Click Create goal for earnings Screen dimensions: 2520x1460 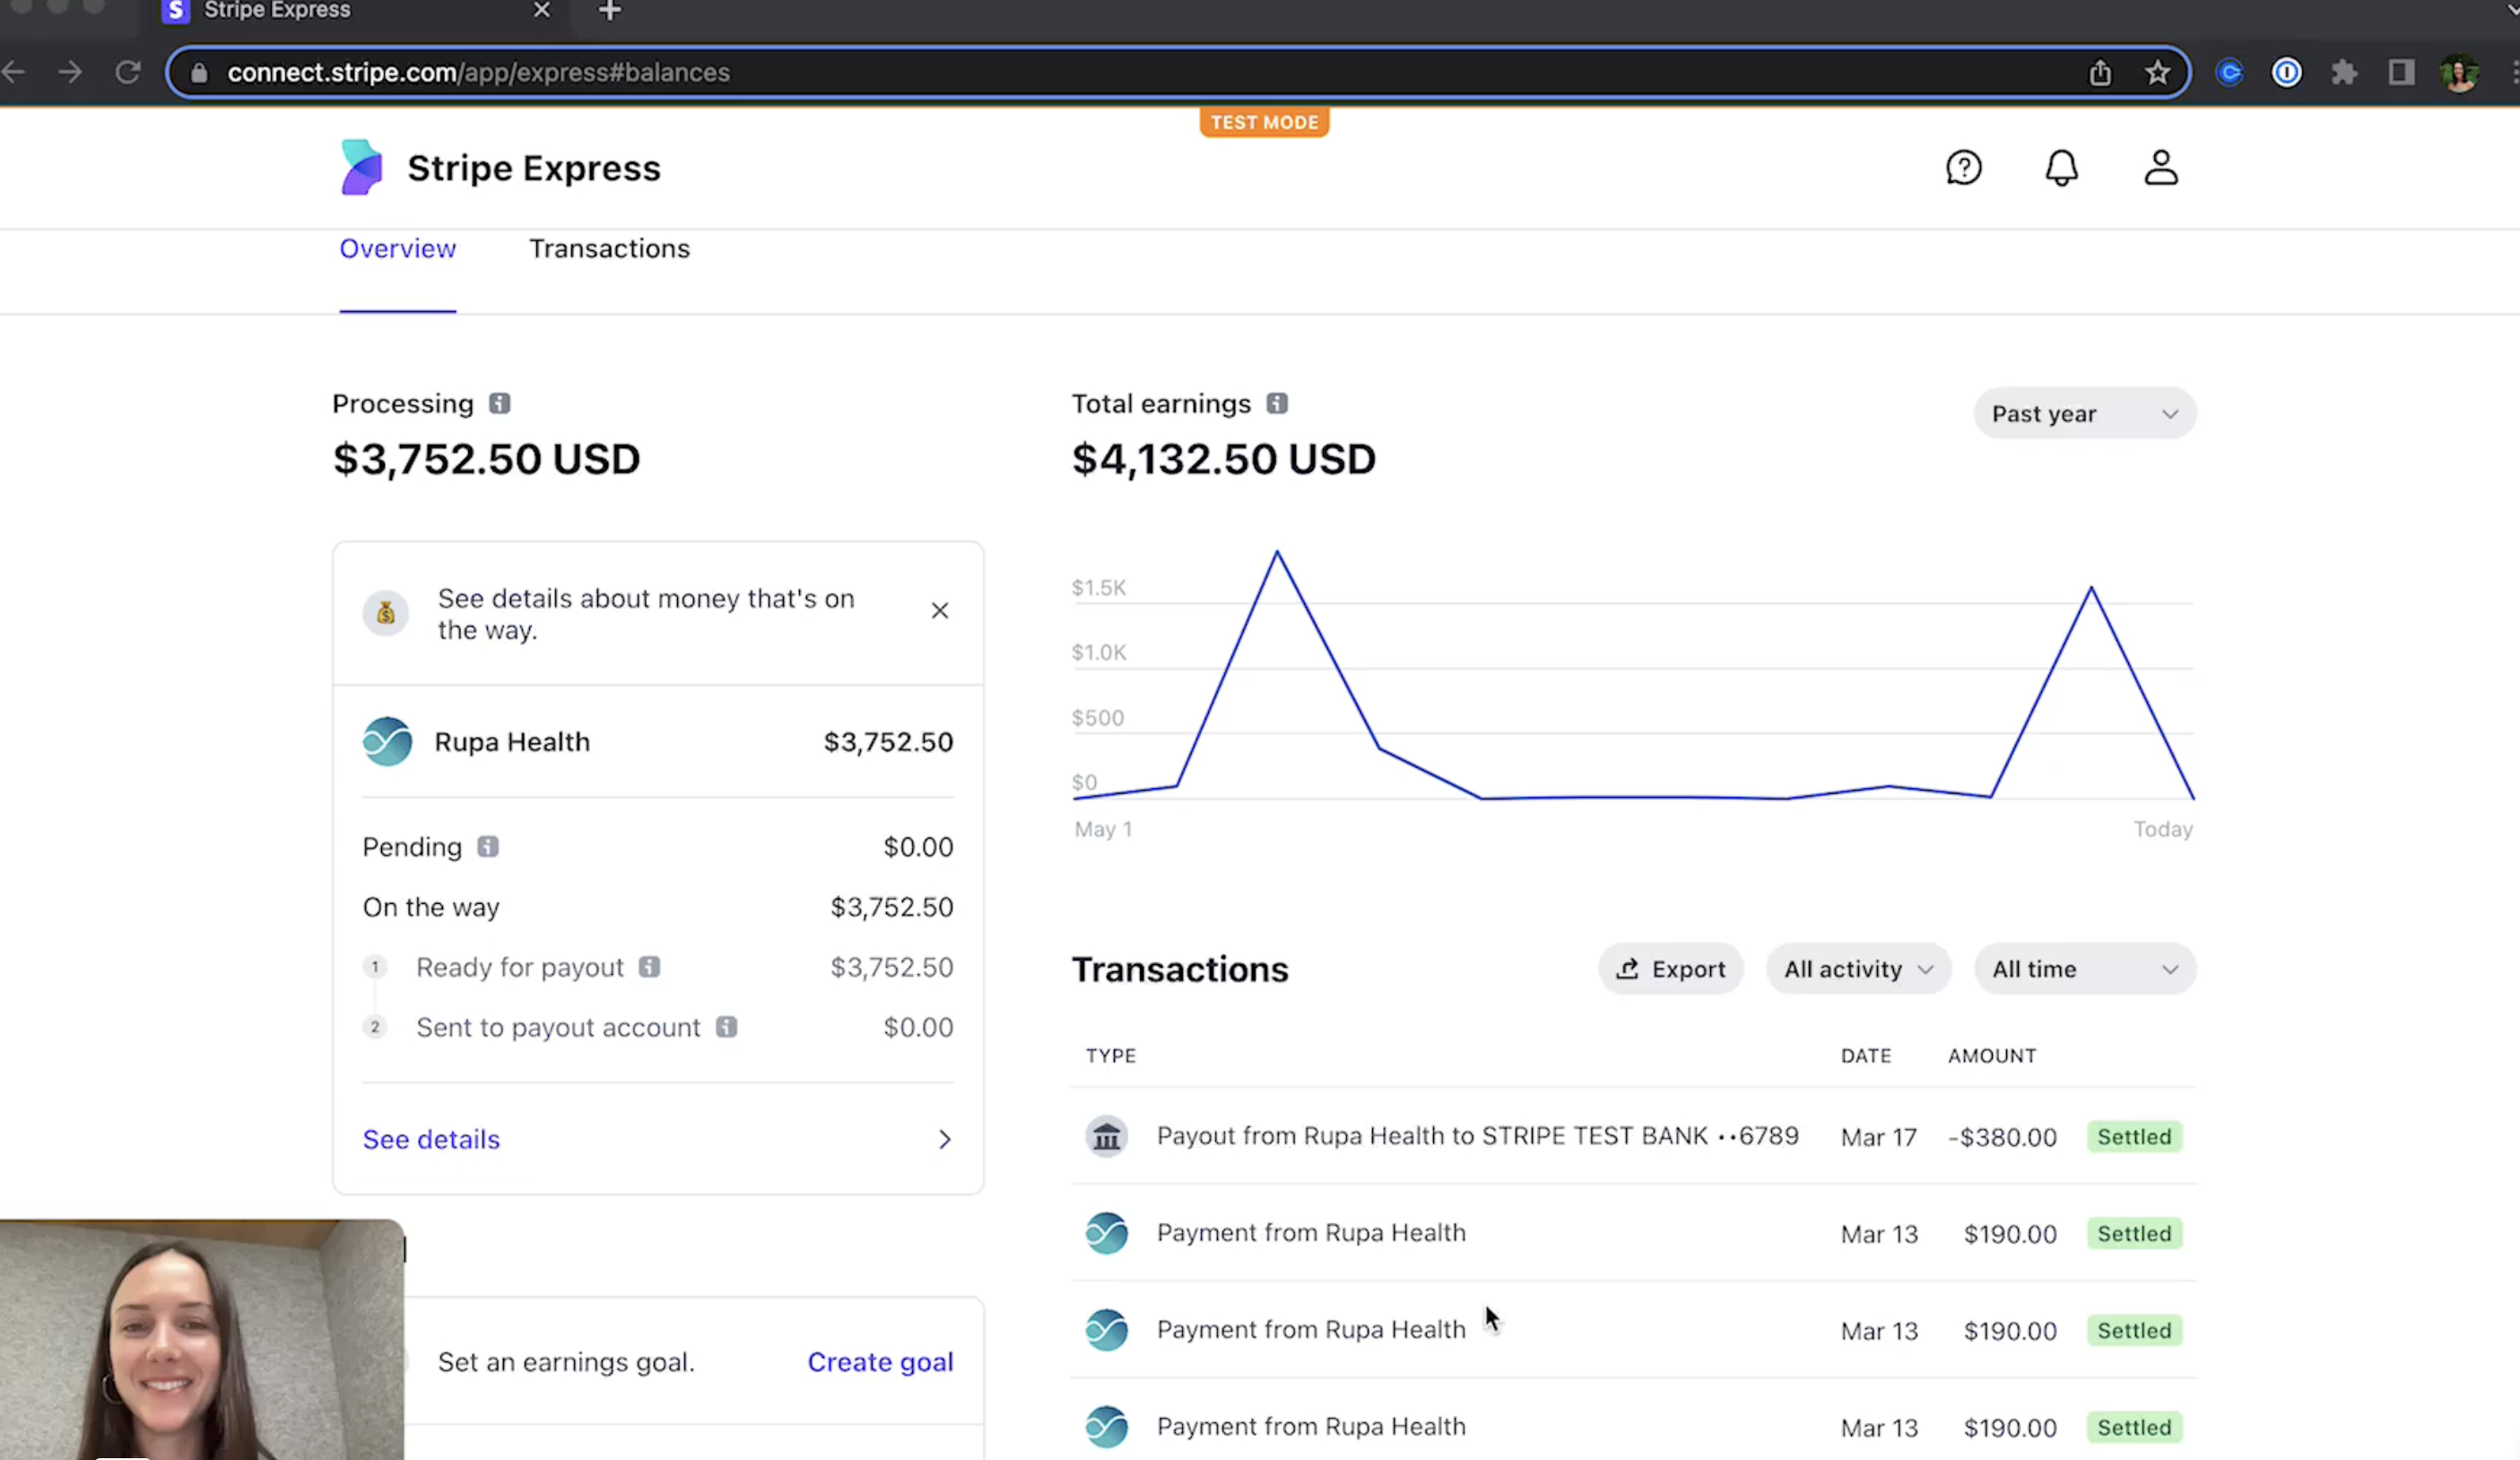click(x=879, y=1361)
